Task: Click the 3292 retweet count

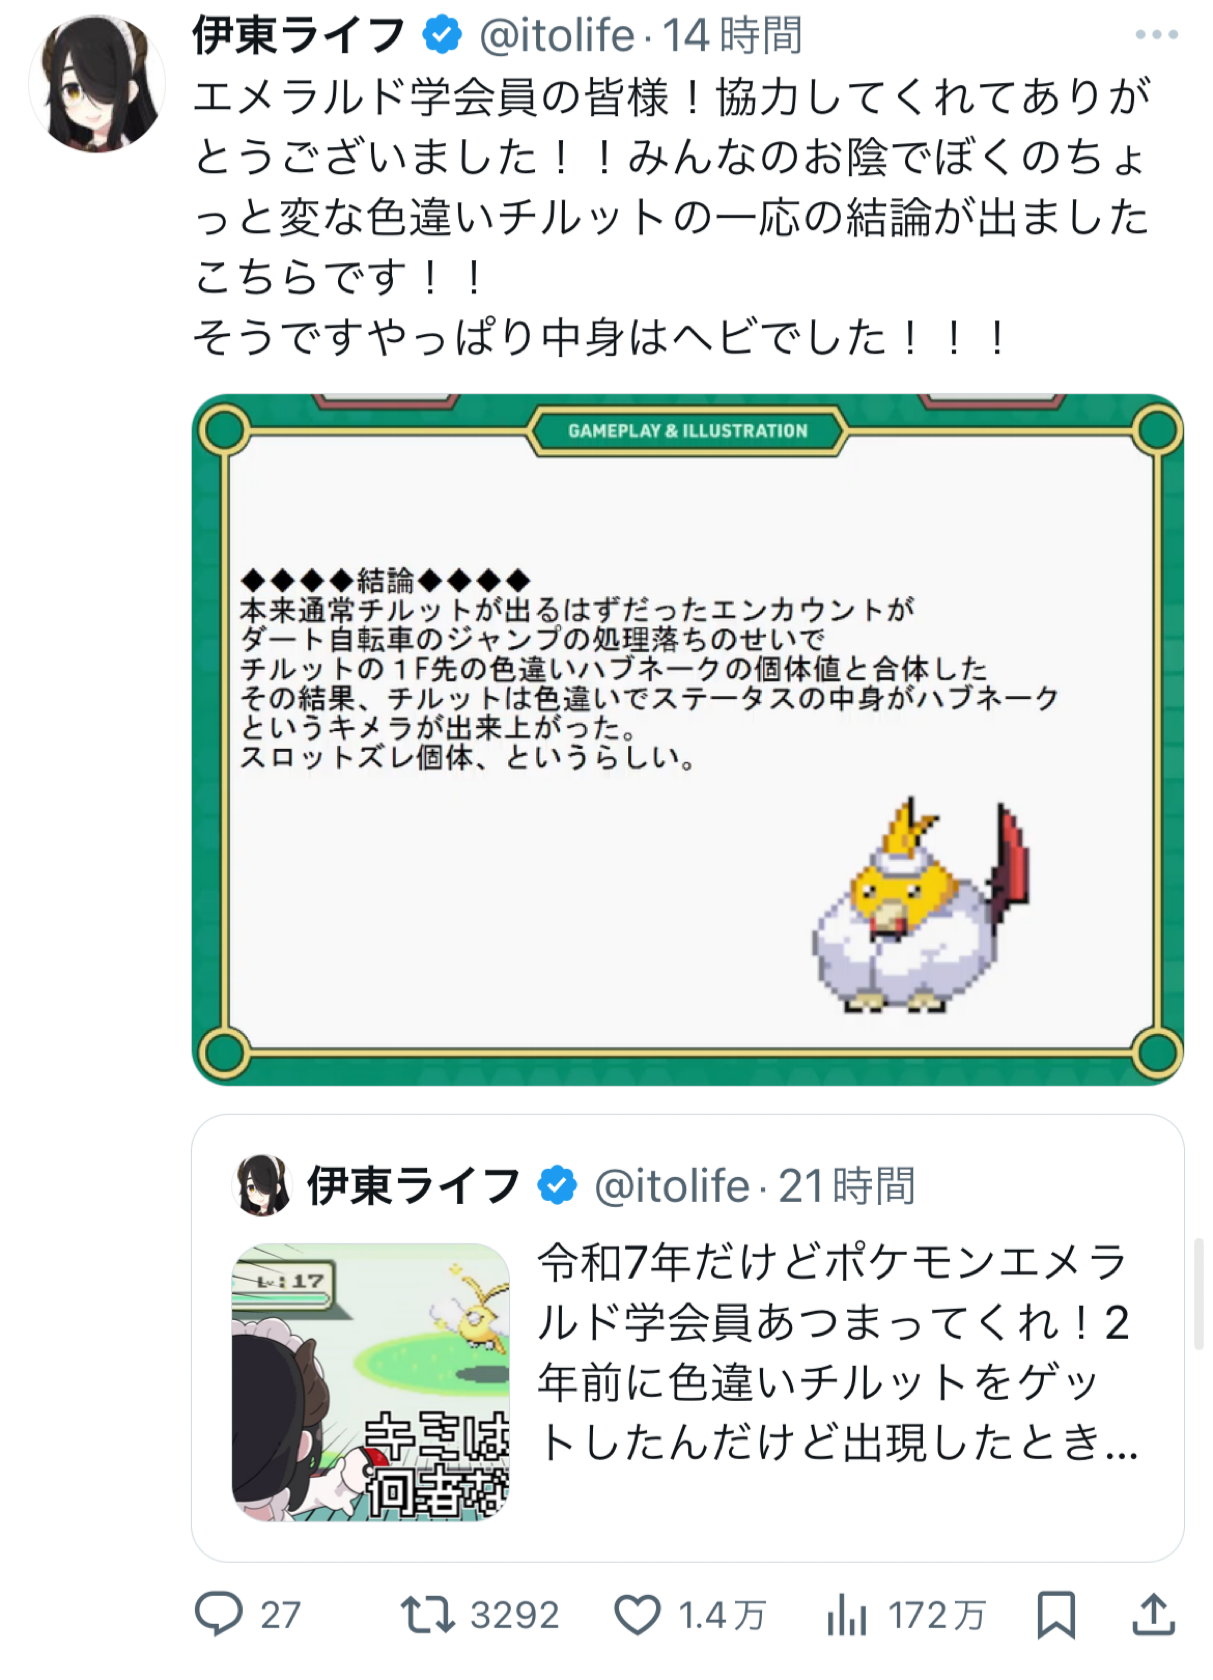Action: click(x=515, y=1614)
